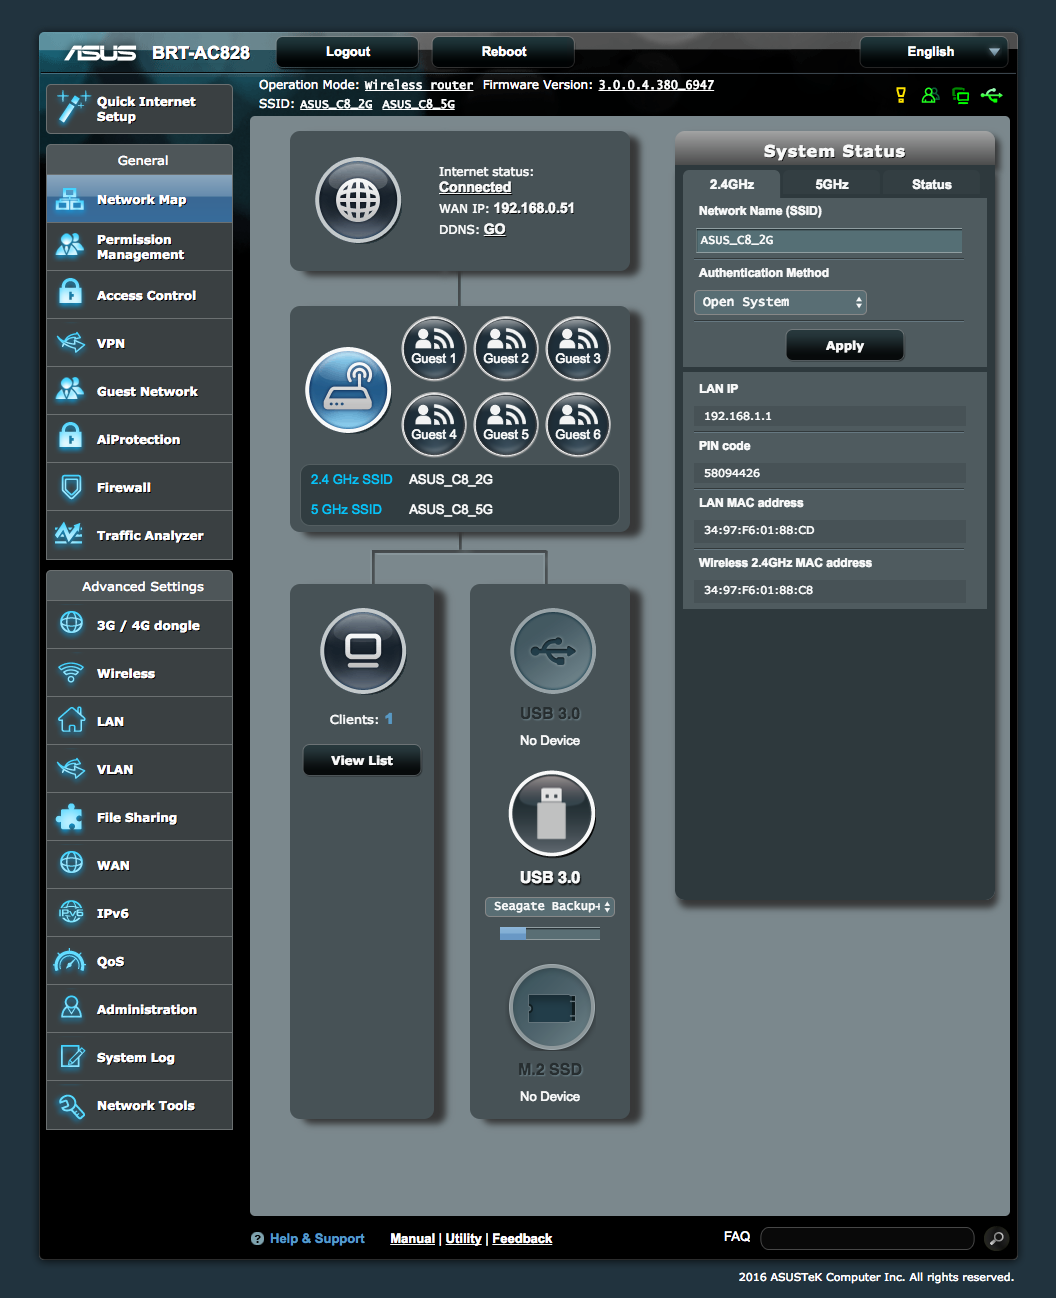Focus the Network Name SSID field
Viewport: 1056px width, 1298px height.
[x=828, y=240]
